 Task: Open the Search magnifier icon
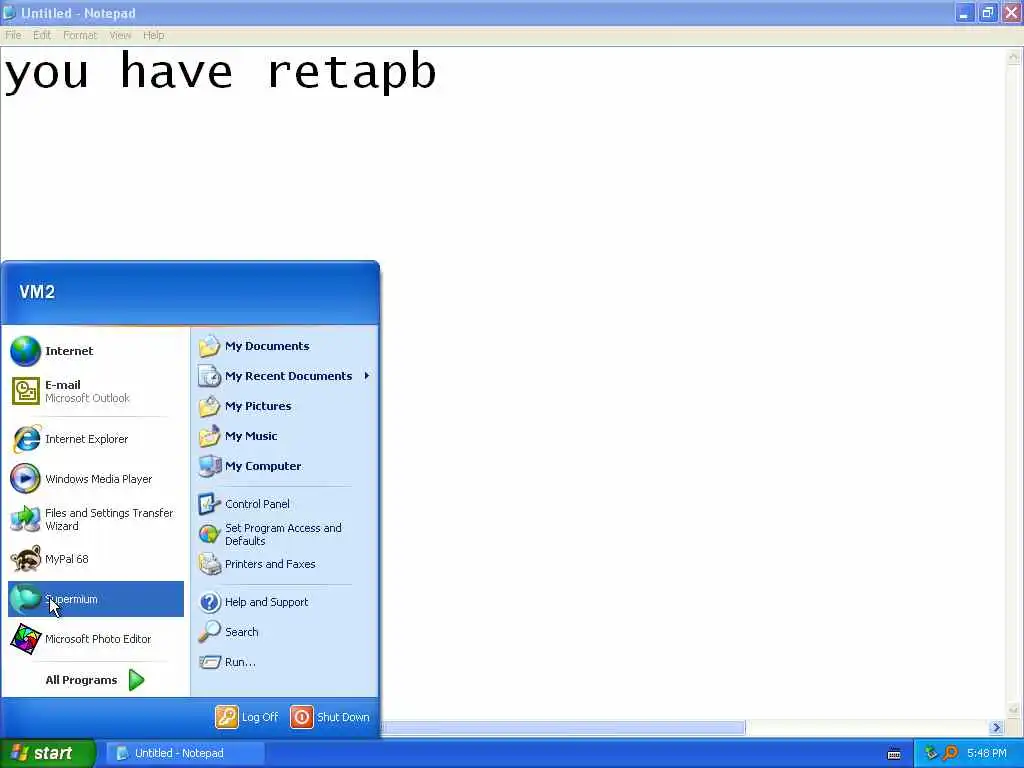[x=209, y=632]
